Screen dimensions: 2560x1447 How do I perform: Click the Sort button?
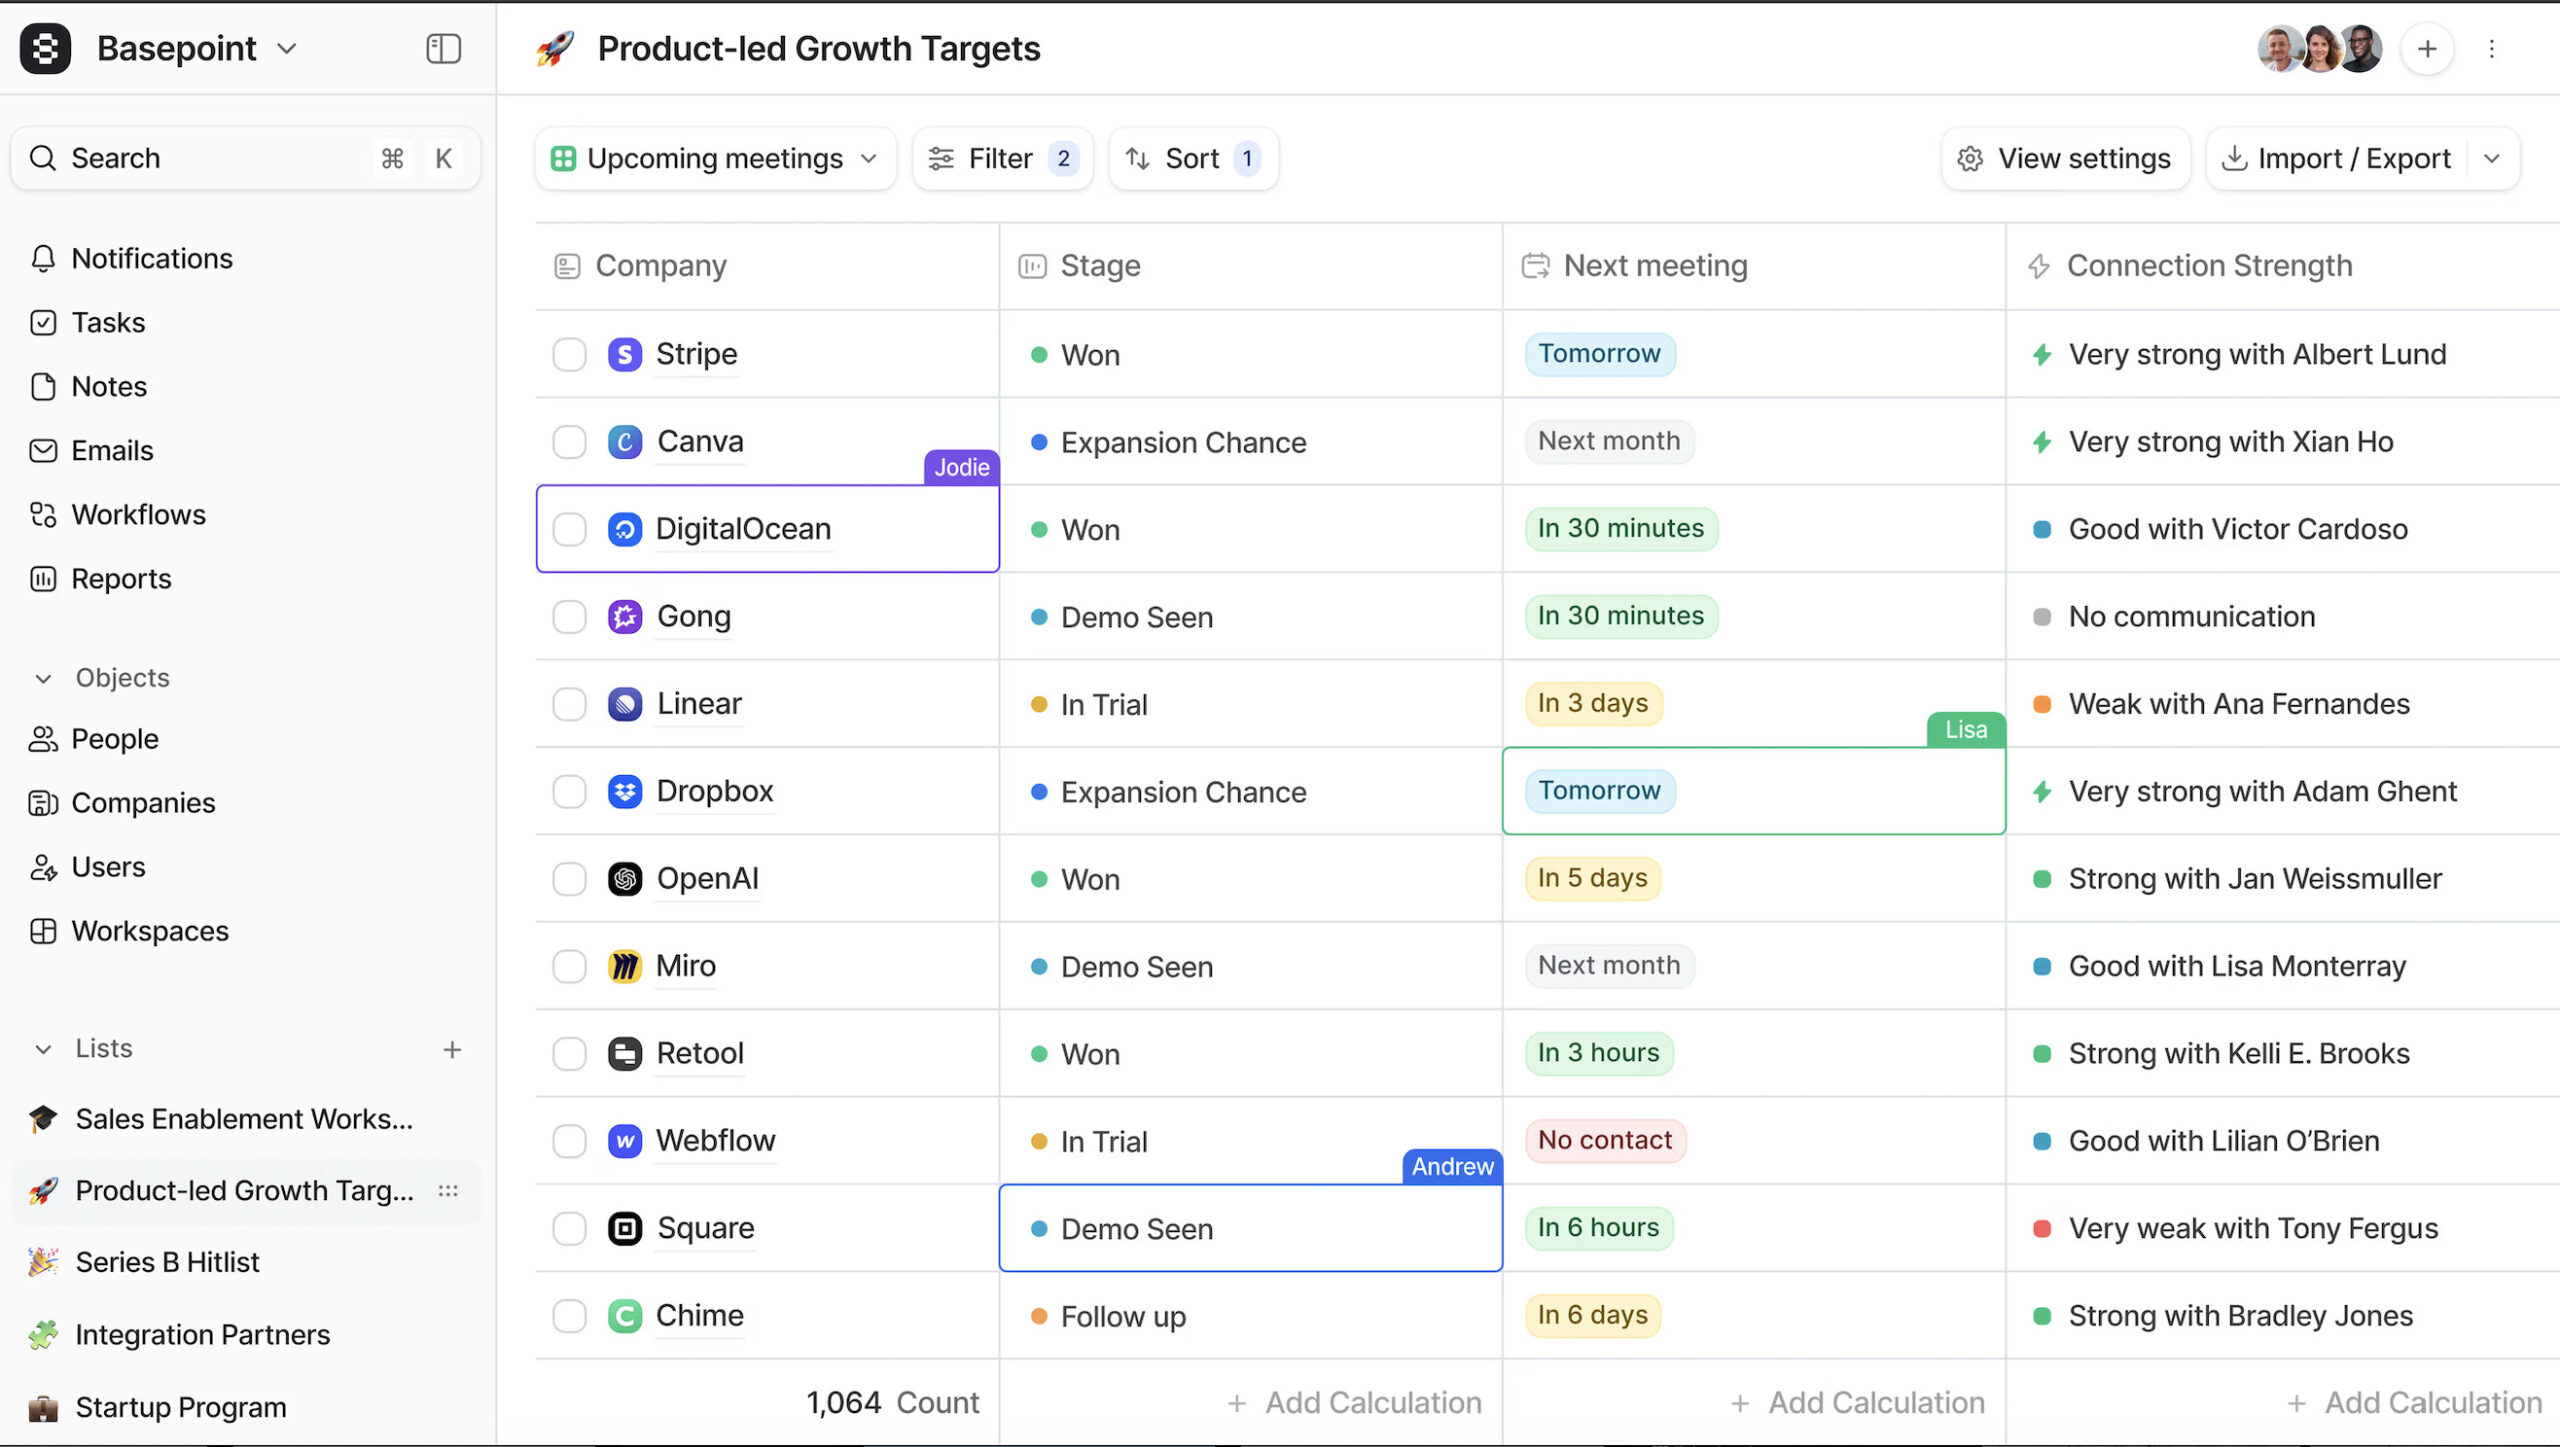1193,158
